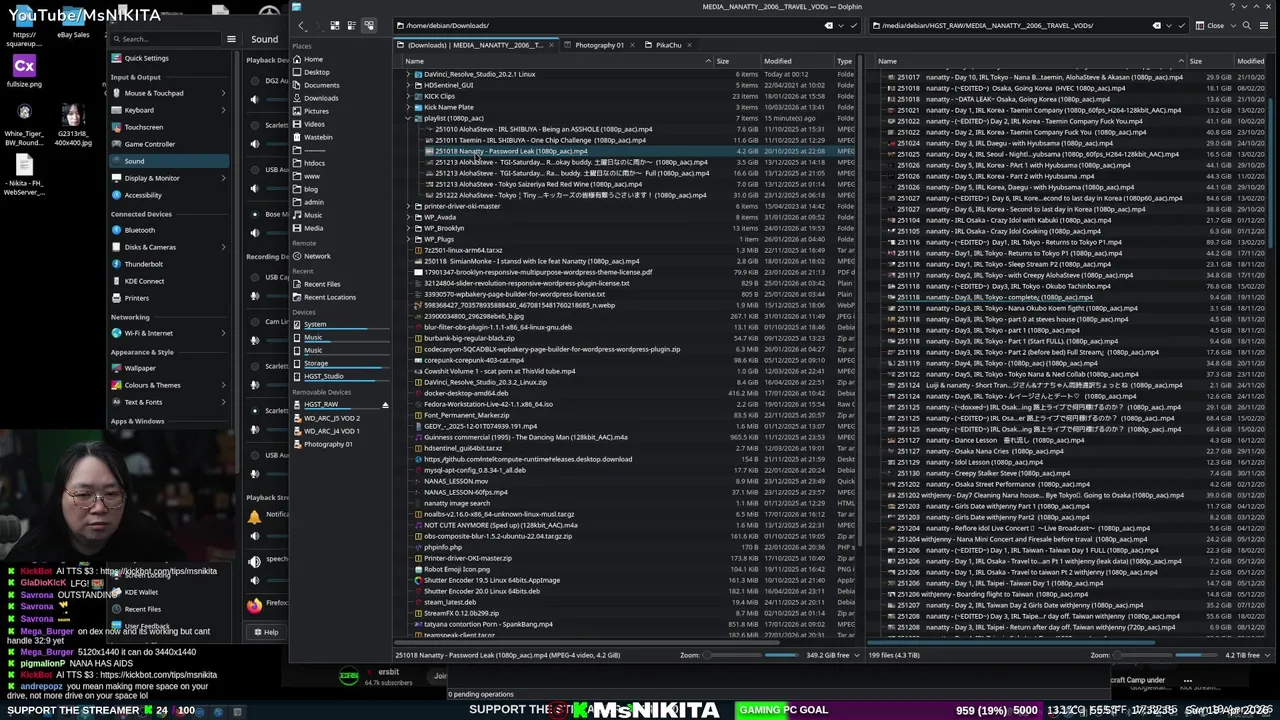The image size is (1280, 720).
Task: Open the Storage device in Places
Action: 316,363
